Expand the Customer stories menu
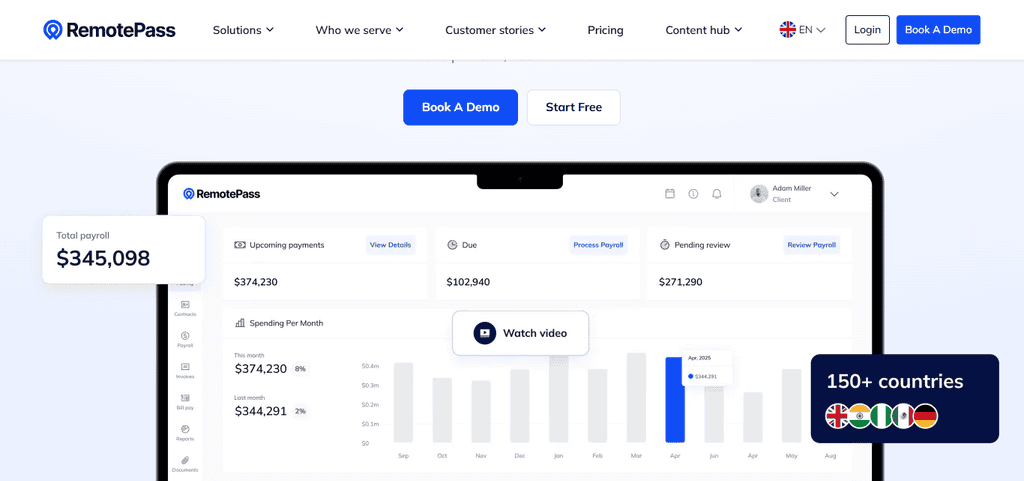This screenshot has height=481, width=1024. (x=495, y=30)
